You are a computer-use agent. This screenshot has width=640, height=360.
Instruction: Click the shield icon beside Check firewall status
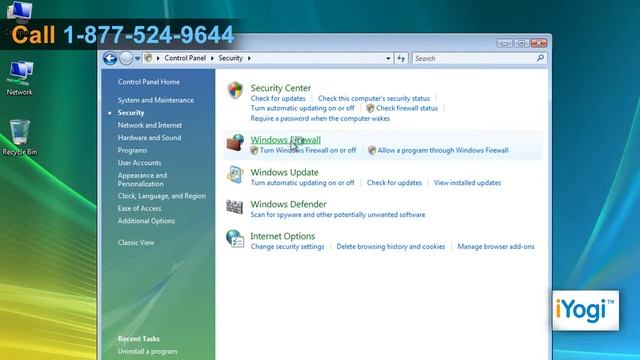point(370,108)
